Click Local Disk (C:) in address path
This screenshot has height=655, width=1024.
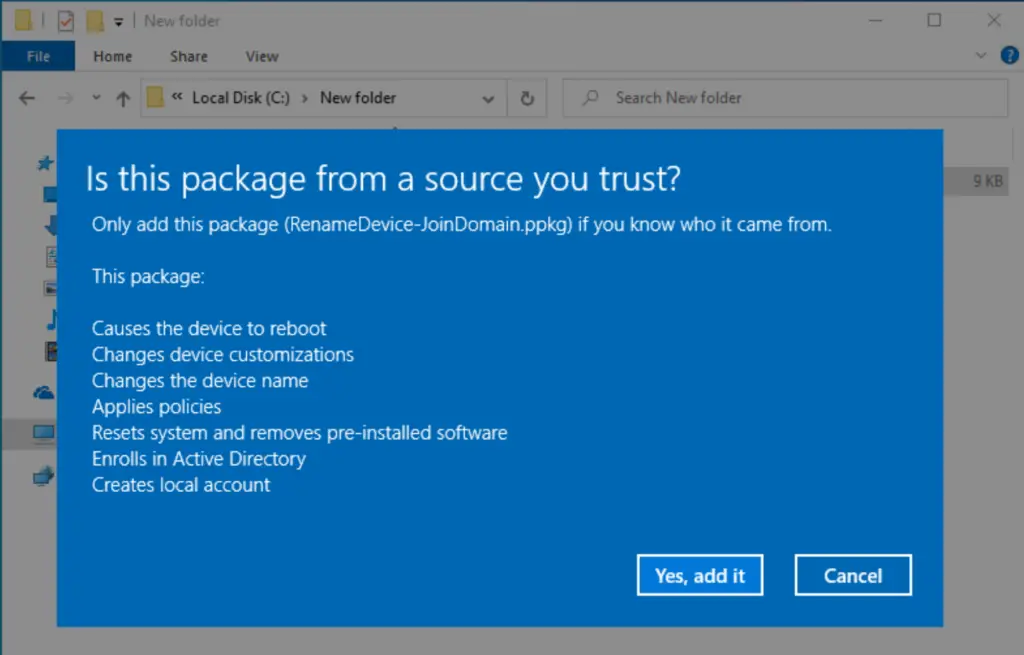240,98
